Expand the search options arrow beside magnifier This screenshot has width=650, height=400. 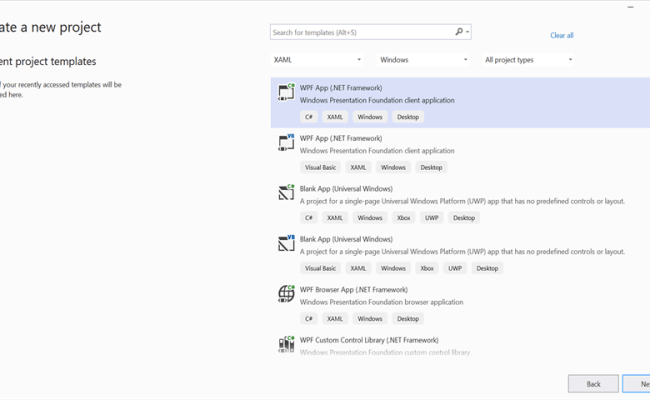pyautogui.click(x=468, y=32)
